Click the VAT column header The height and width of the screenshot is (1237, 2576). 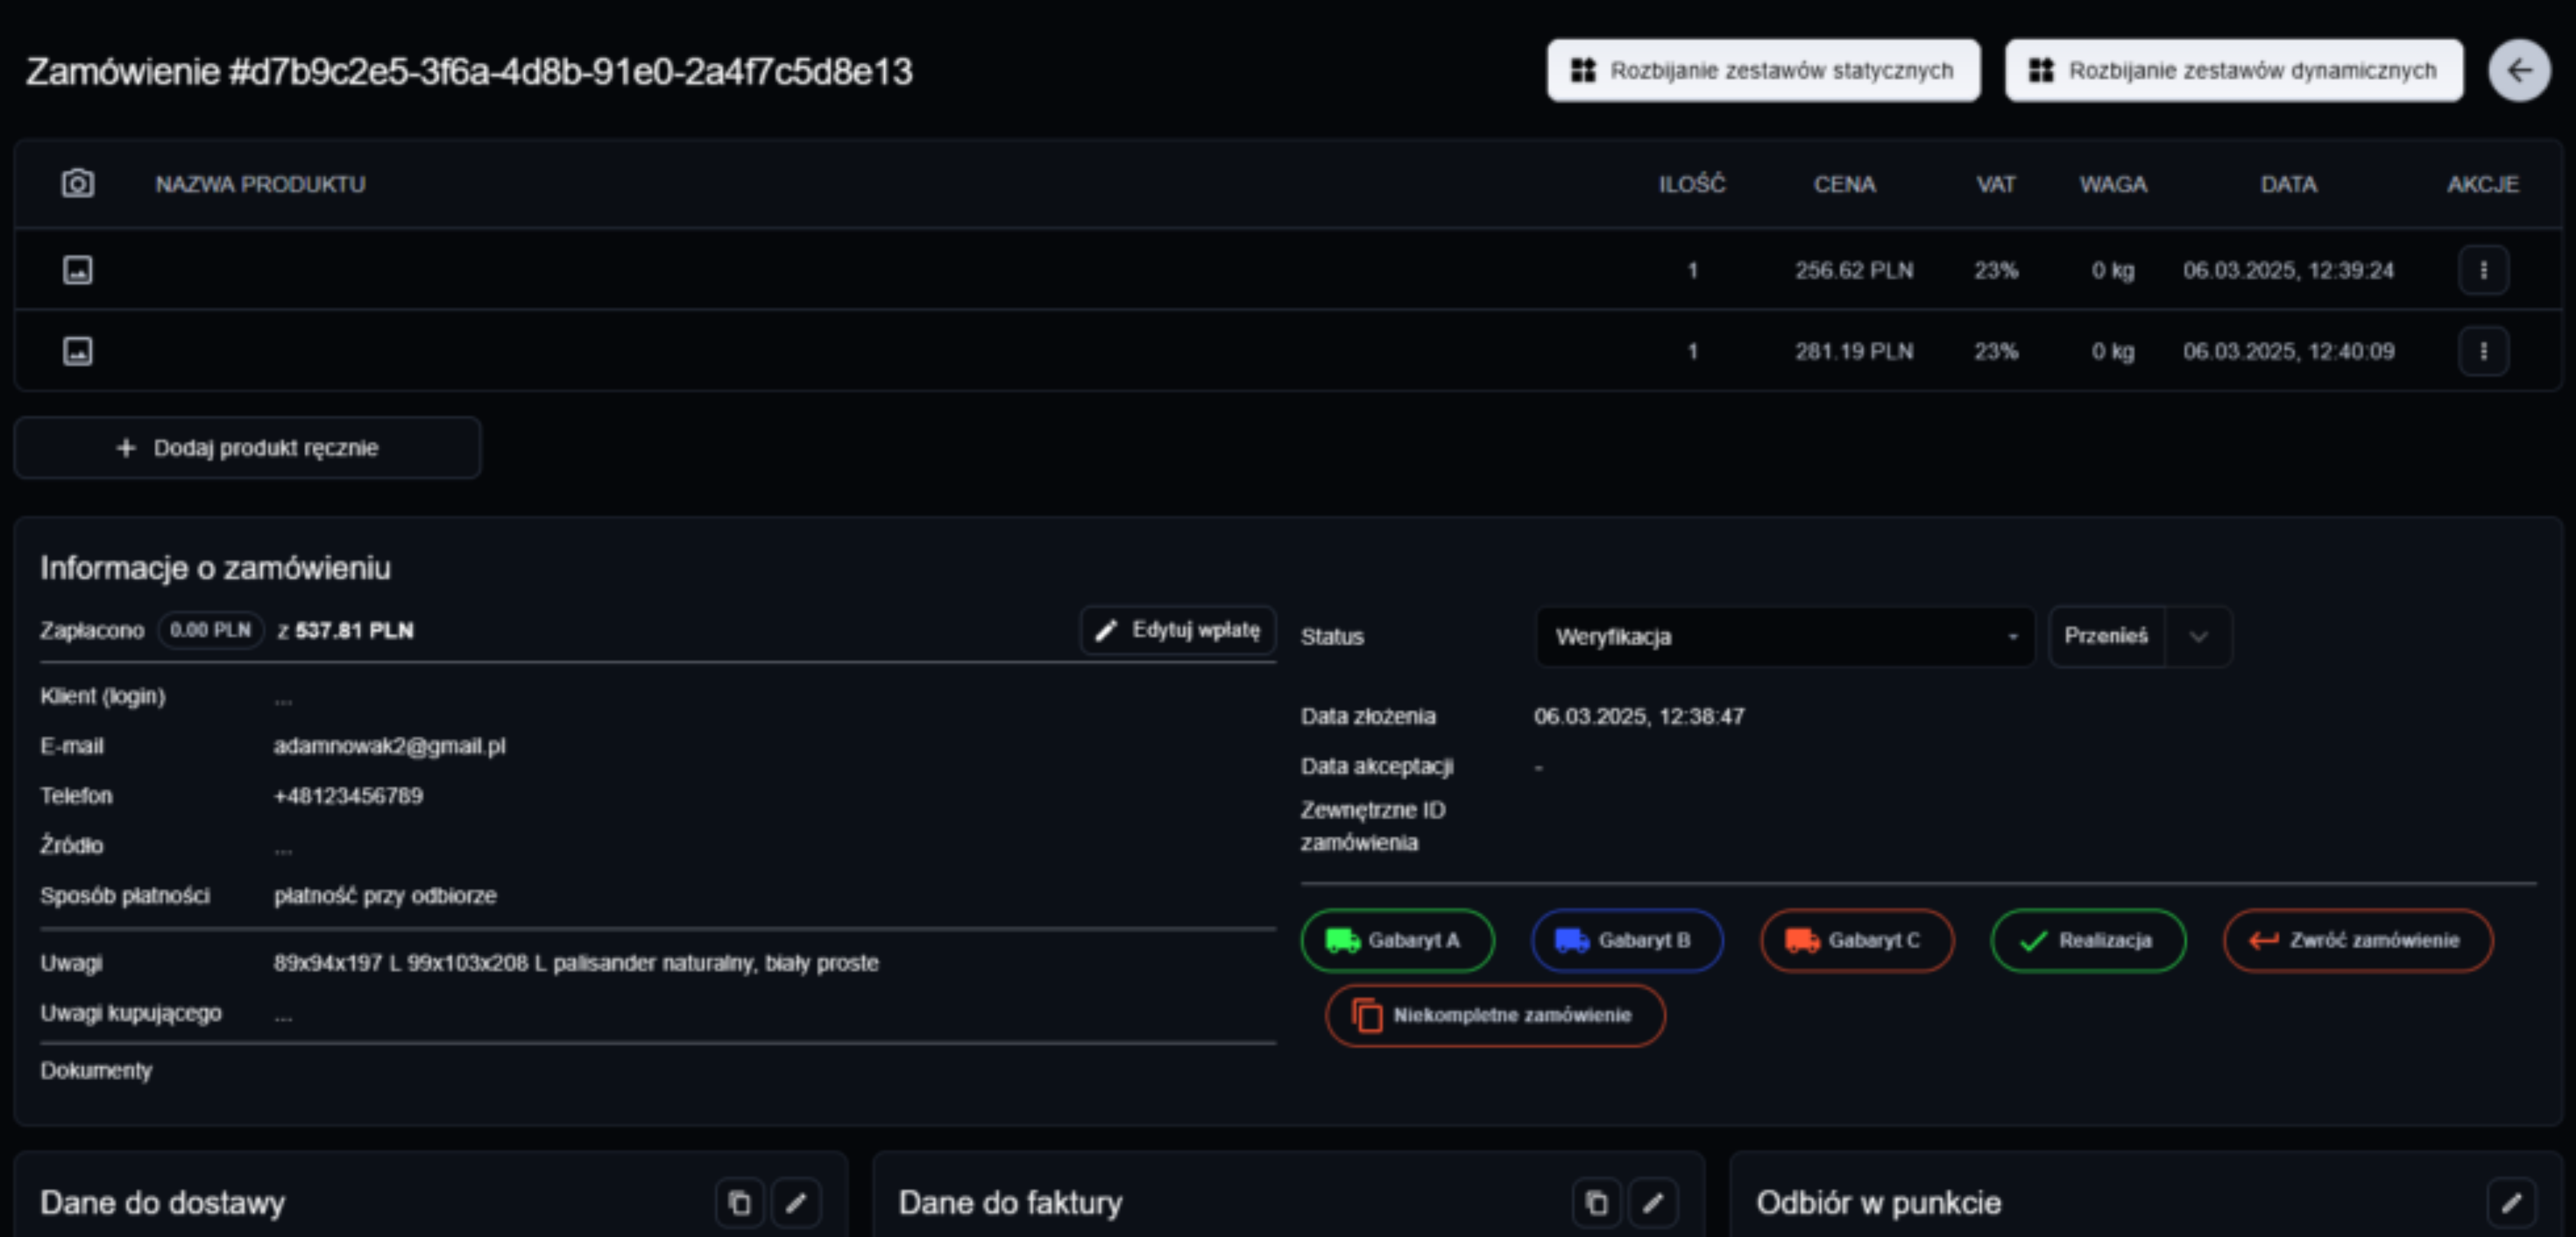point(1996,184)
